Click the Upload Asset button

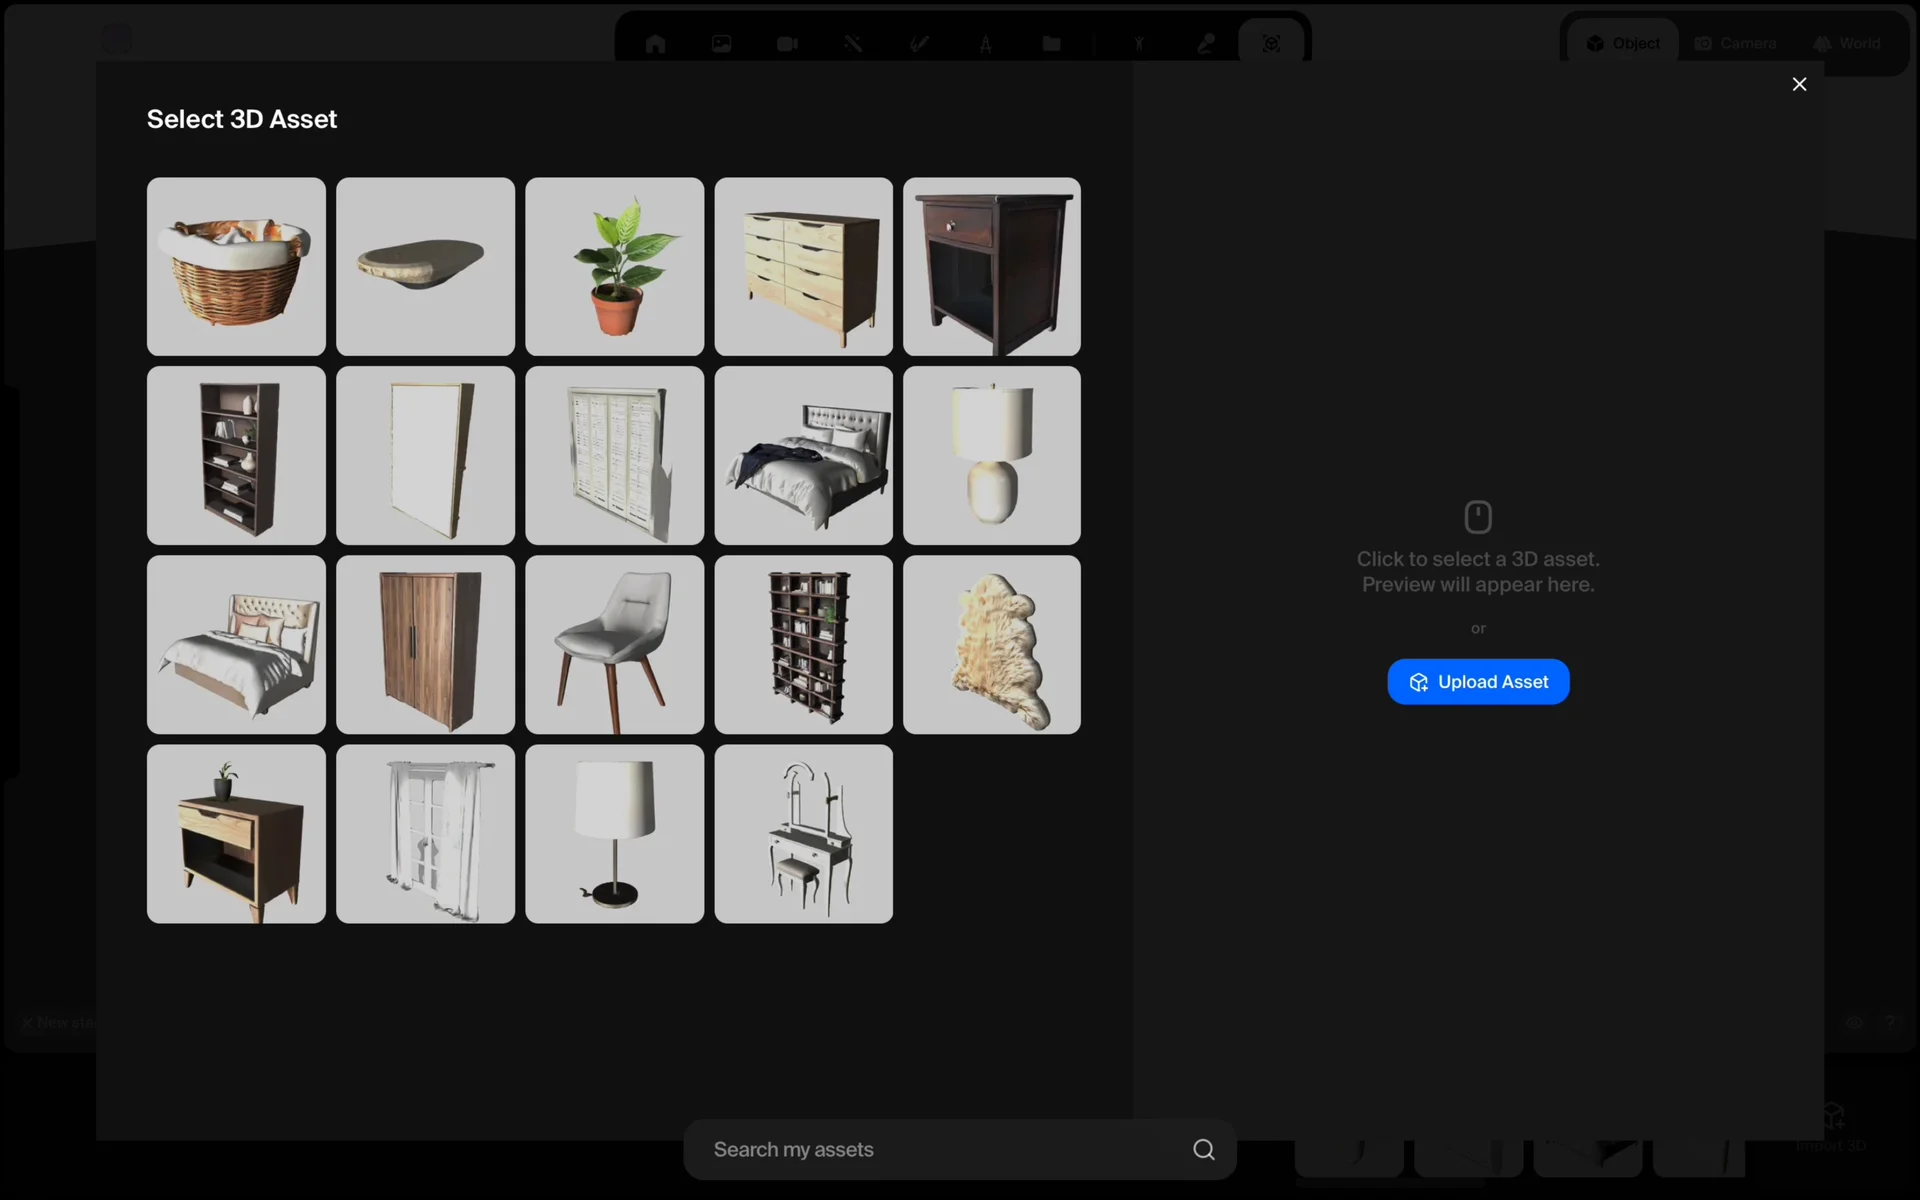point(1478,682)
